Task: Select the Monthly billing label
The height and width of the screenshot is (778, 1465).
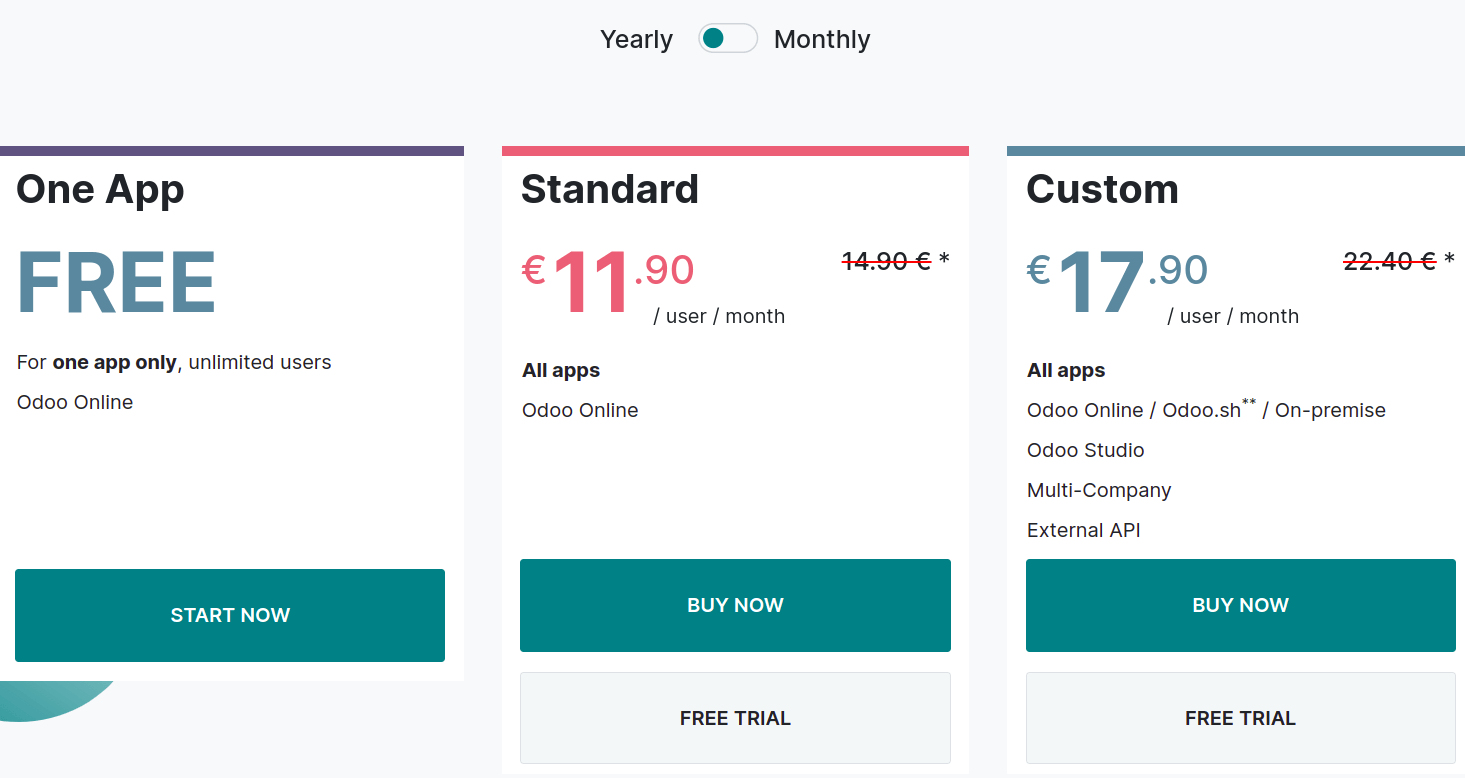Action: 822,39
